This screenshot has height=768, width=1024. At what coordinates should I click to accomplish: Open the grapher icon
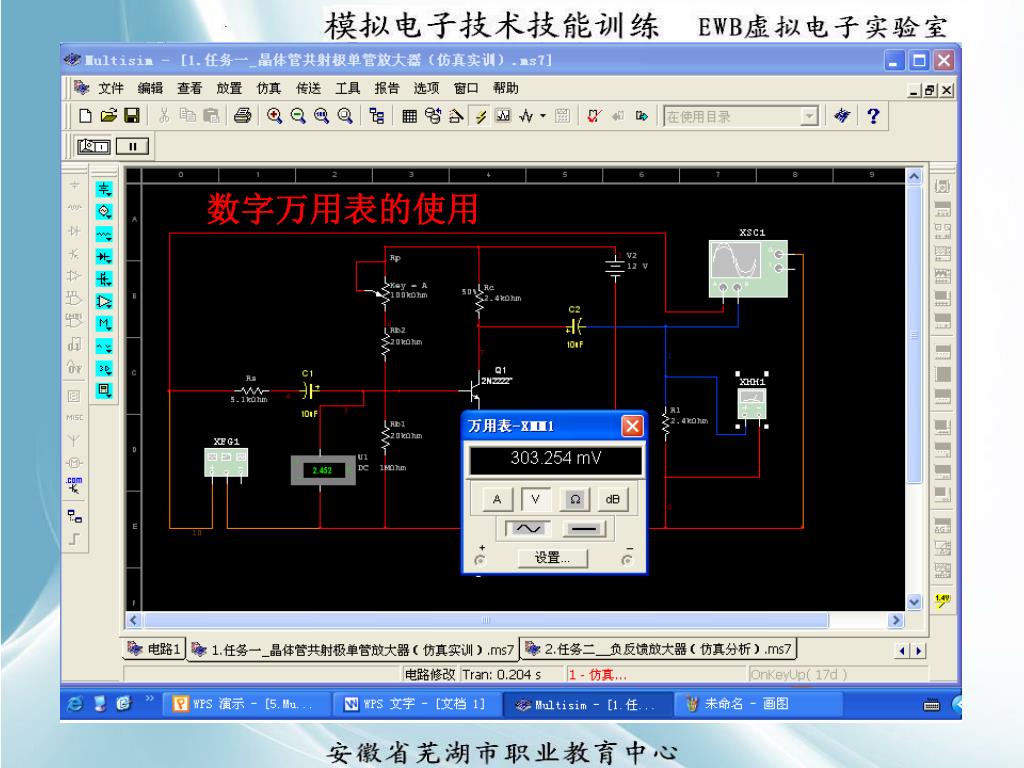click(503, 116)
